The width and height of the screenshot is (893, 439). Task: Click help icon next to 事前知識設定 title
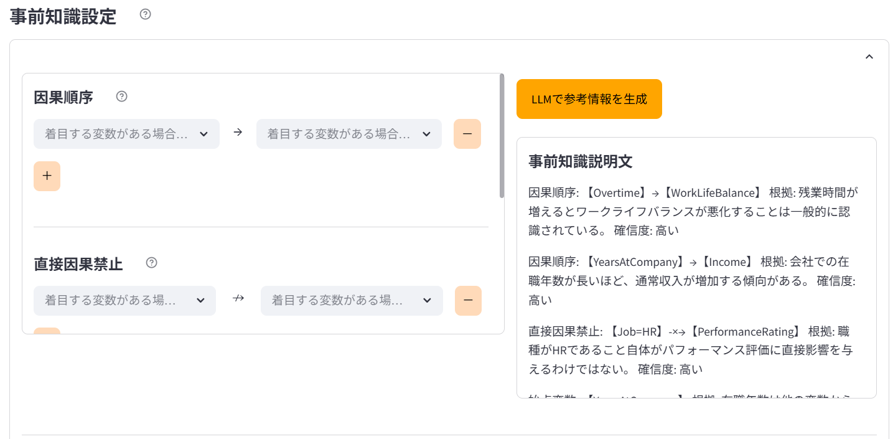tap(145, 15)
